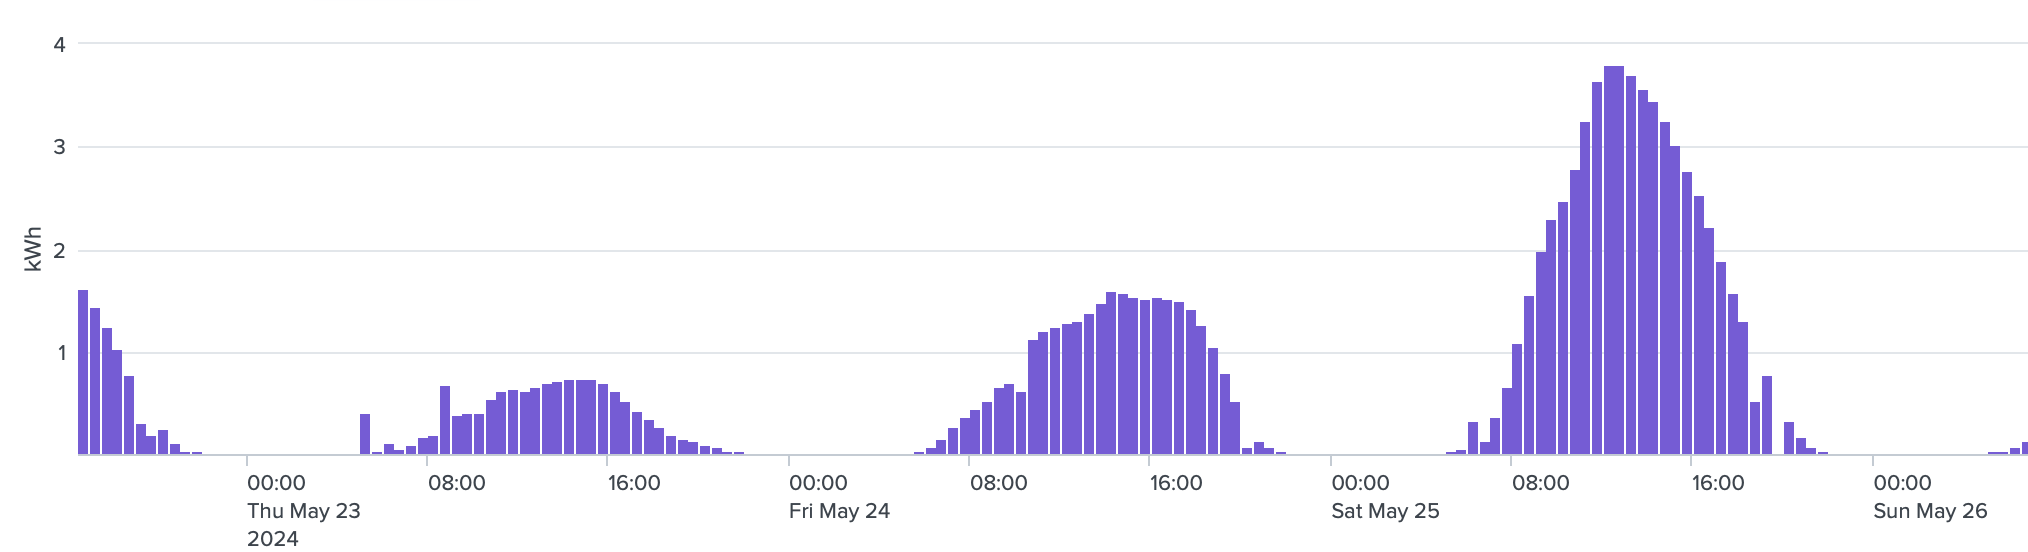Click the y-axis value '1'

[x=60, y=353]
